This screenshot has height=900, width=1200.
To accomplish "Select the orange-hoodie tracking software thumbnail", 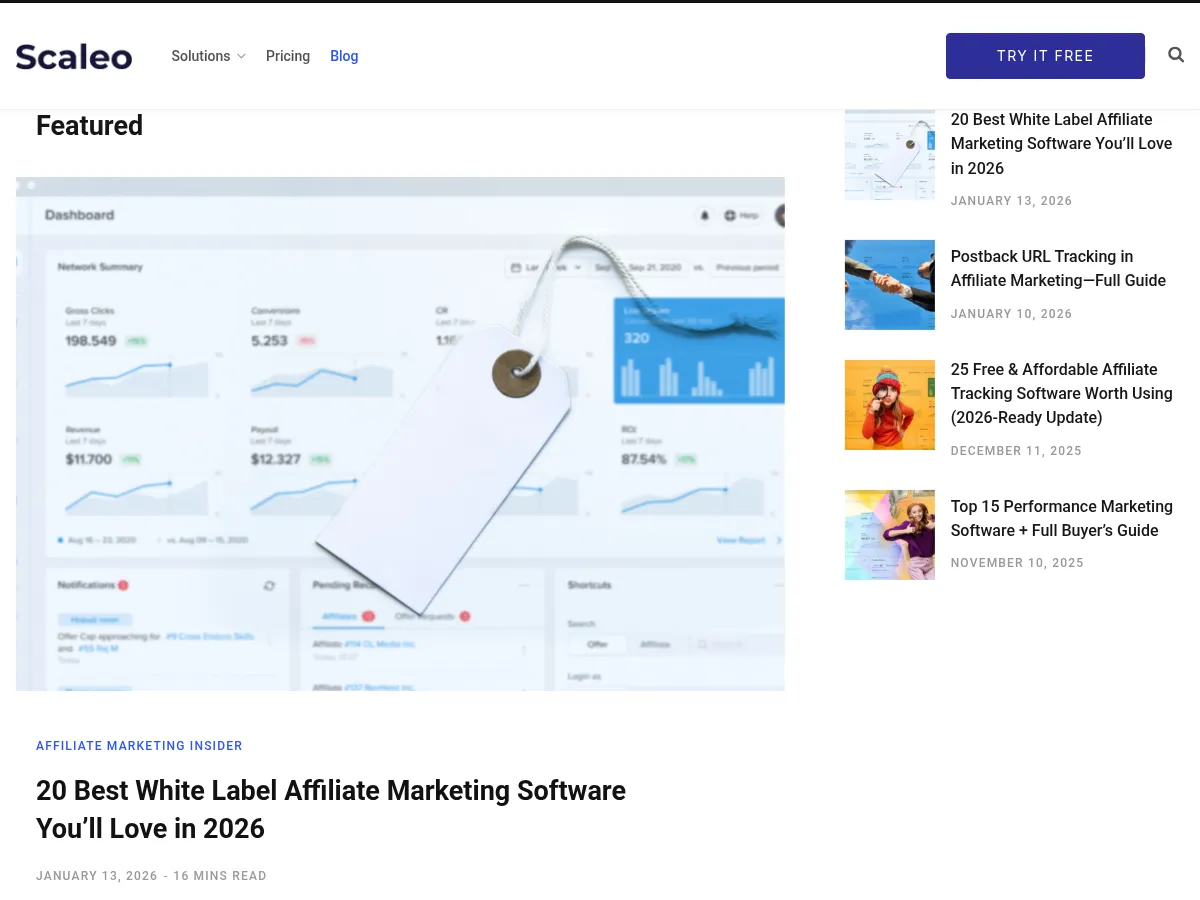I will click(889, 404).
